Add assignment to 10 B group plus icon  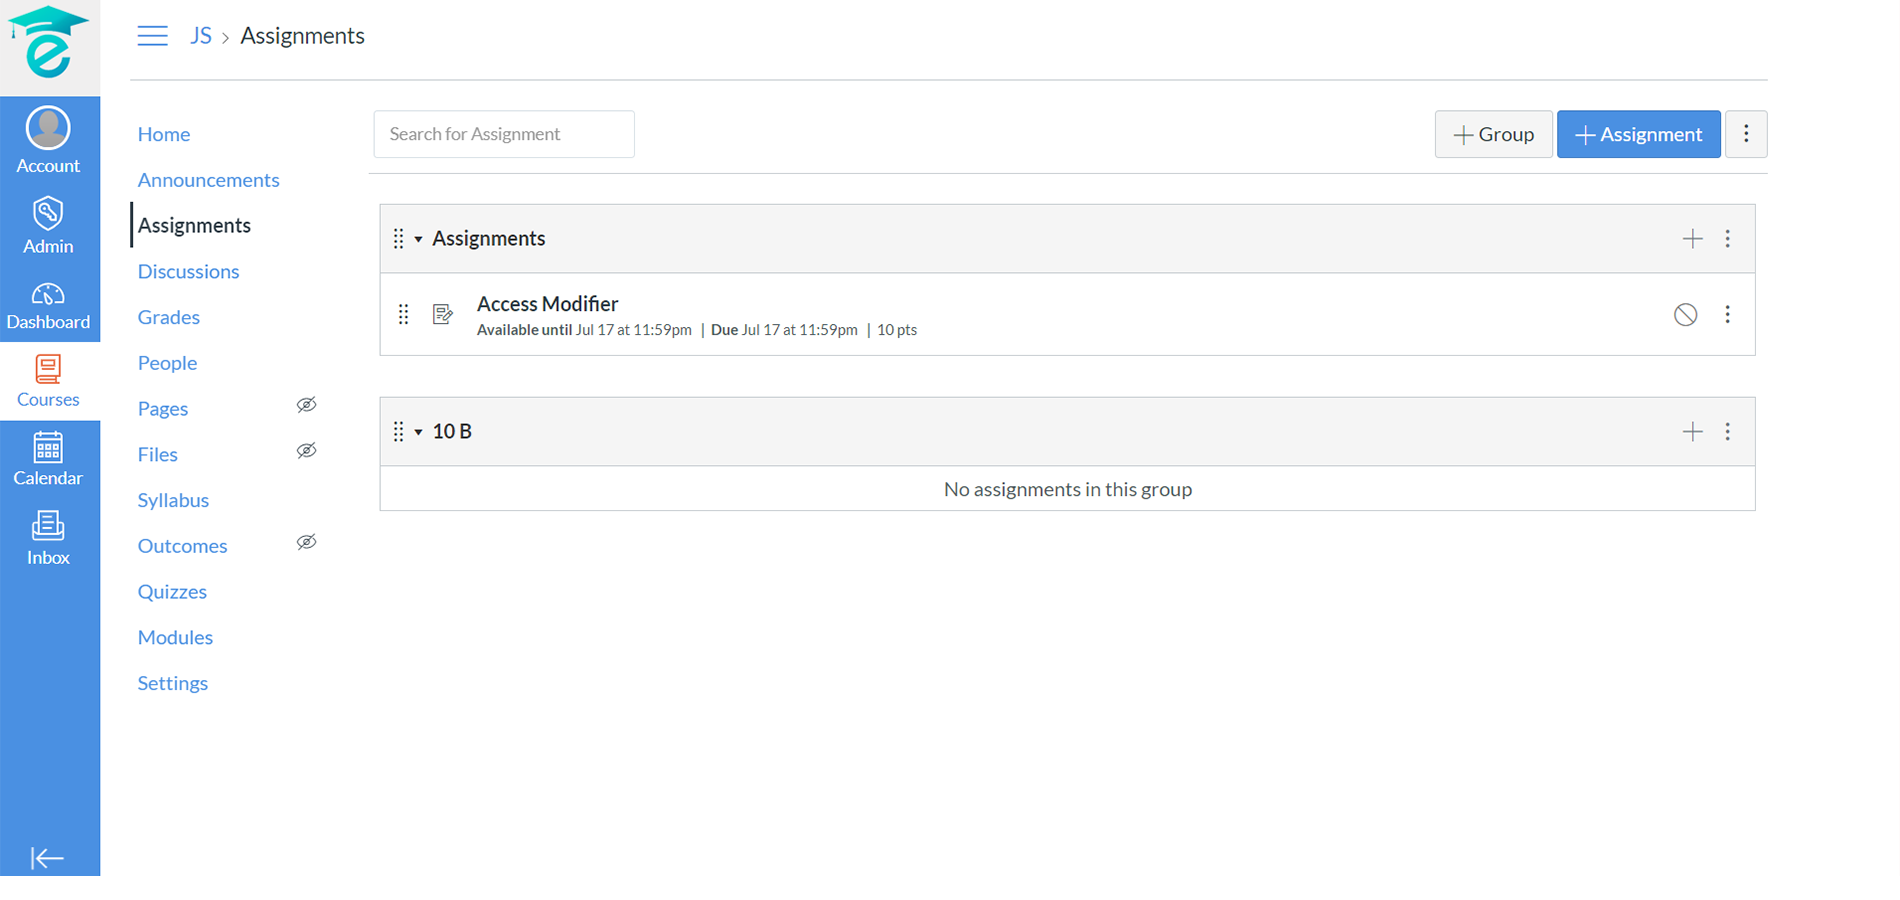point(1692,432)
